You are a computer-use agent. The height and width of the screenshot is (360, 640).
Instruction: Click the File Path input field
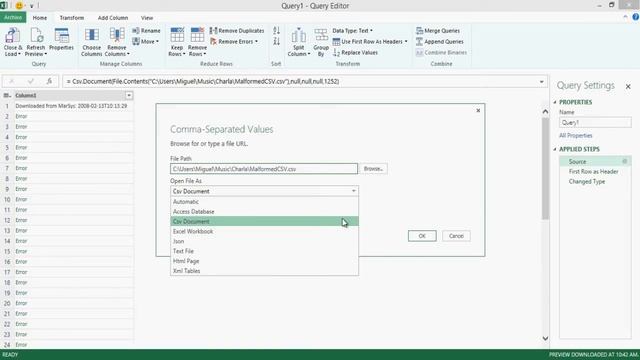pyautogui.click(x=264, y=169)
